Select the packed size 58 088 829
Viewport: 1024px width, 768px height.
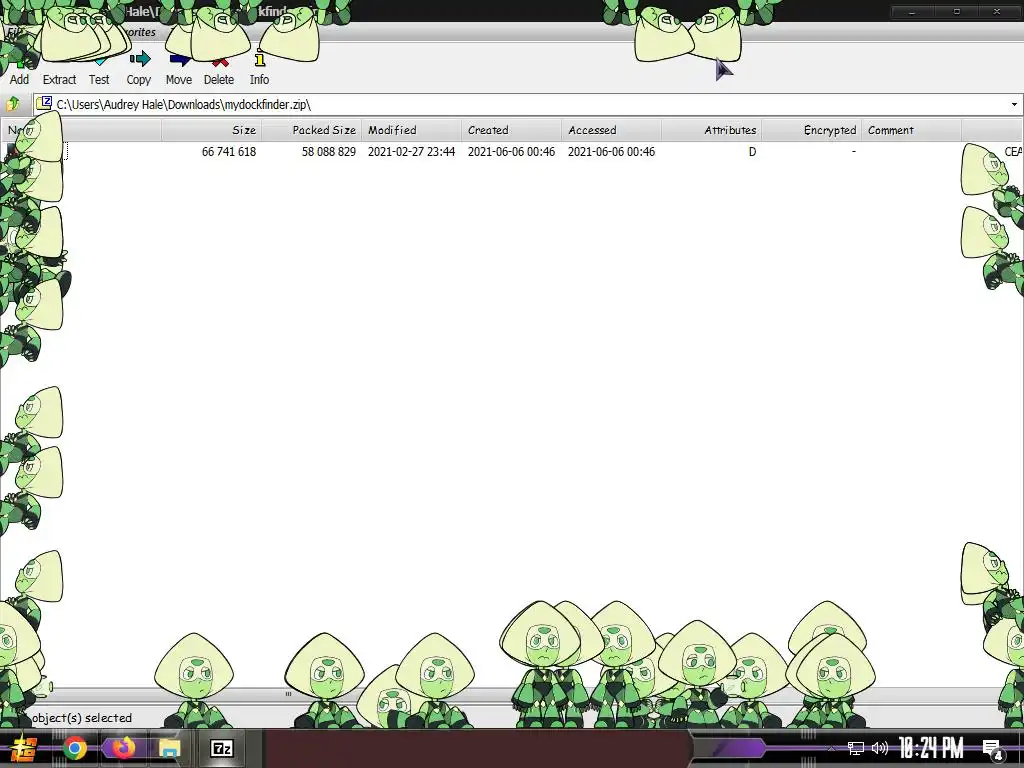tap(328, 152)
